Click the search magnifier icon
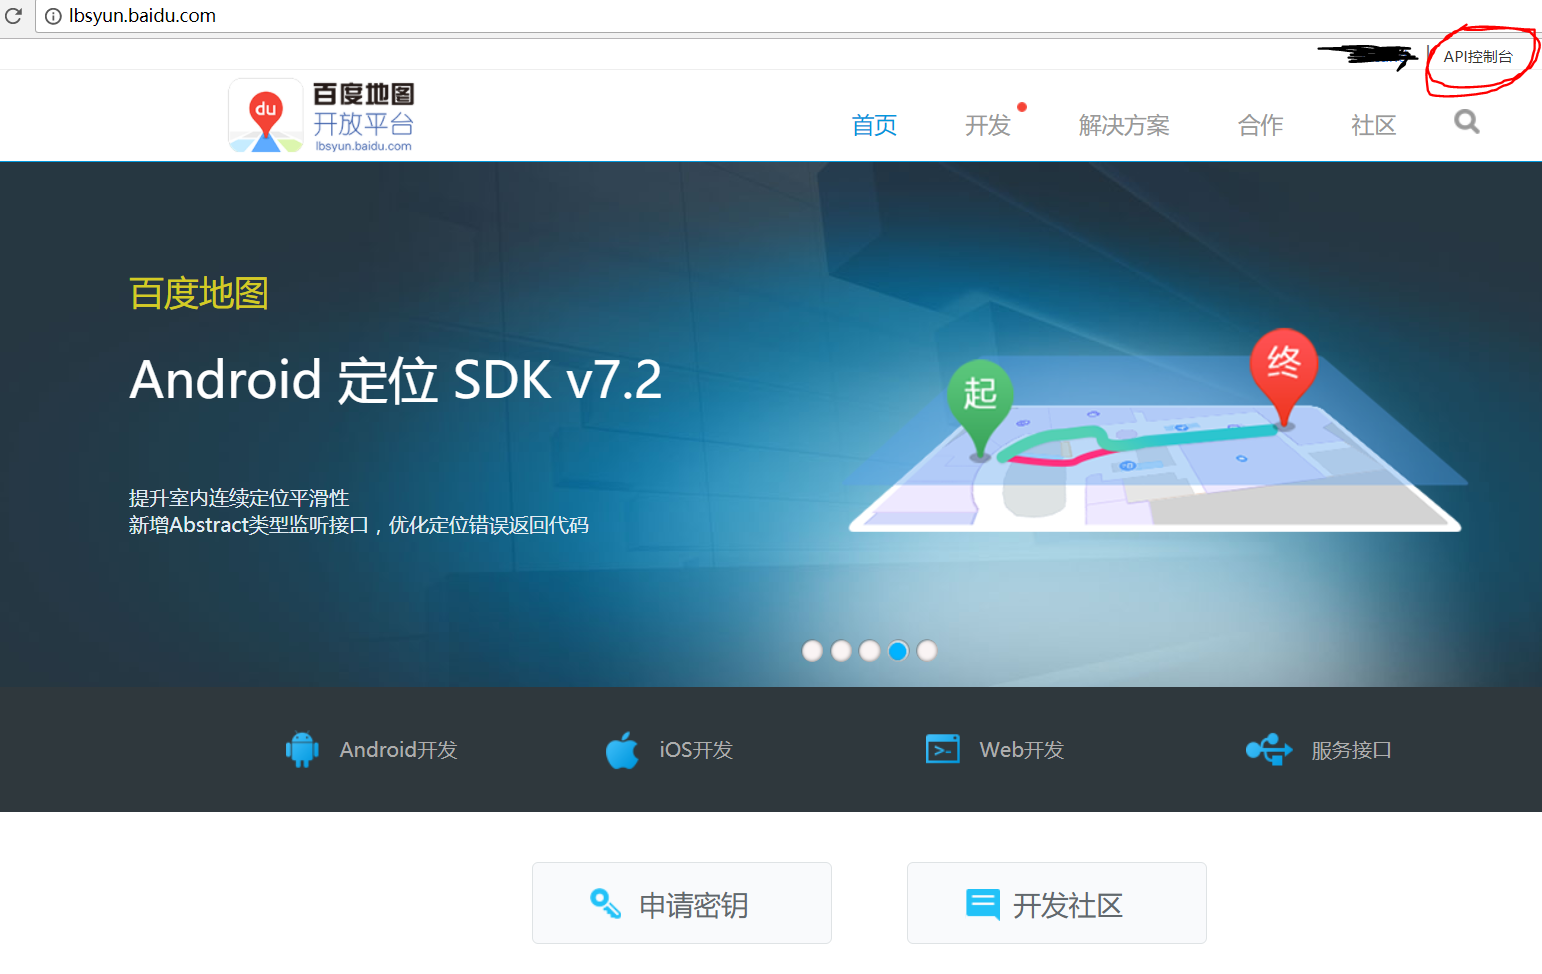Image resolution: width=1542 pixels, height=974 pixels. pyautogui.click(x=1467, y=122)
